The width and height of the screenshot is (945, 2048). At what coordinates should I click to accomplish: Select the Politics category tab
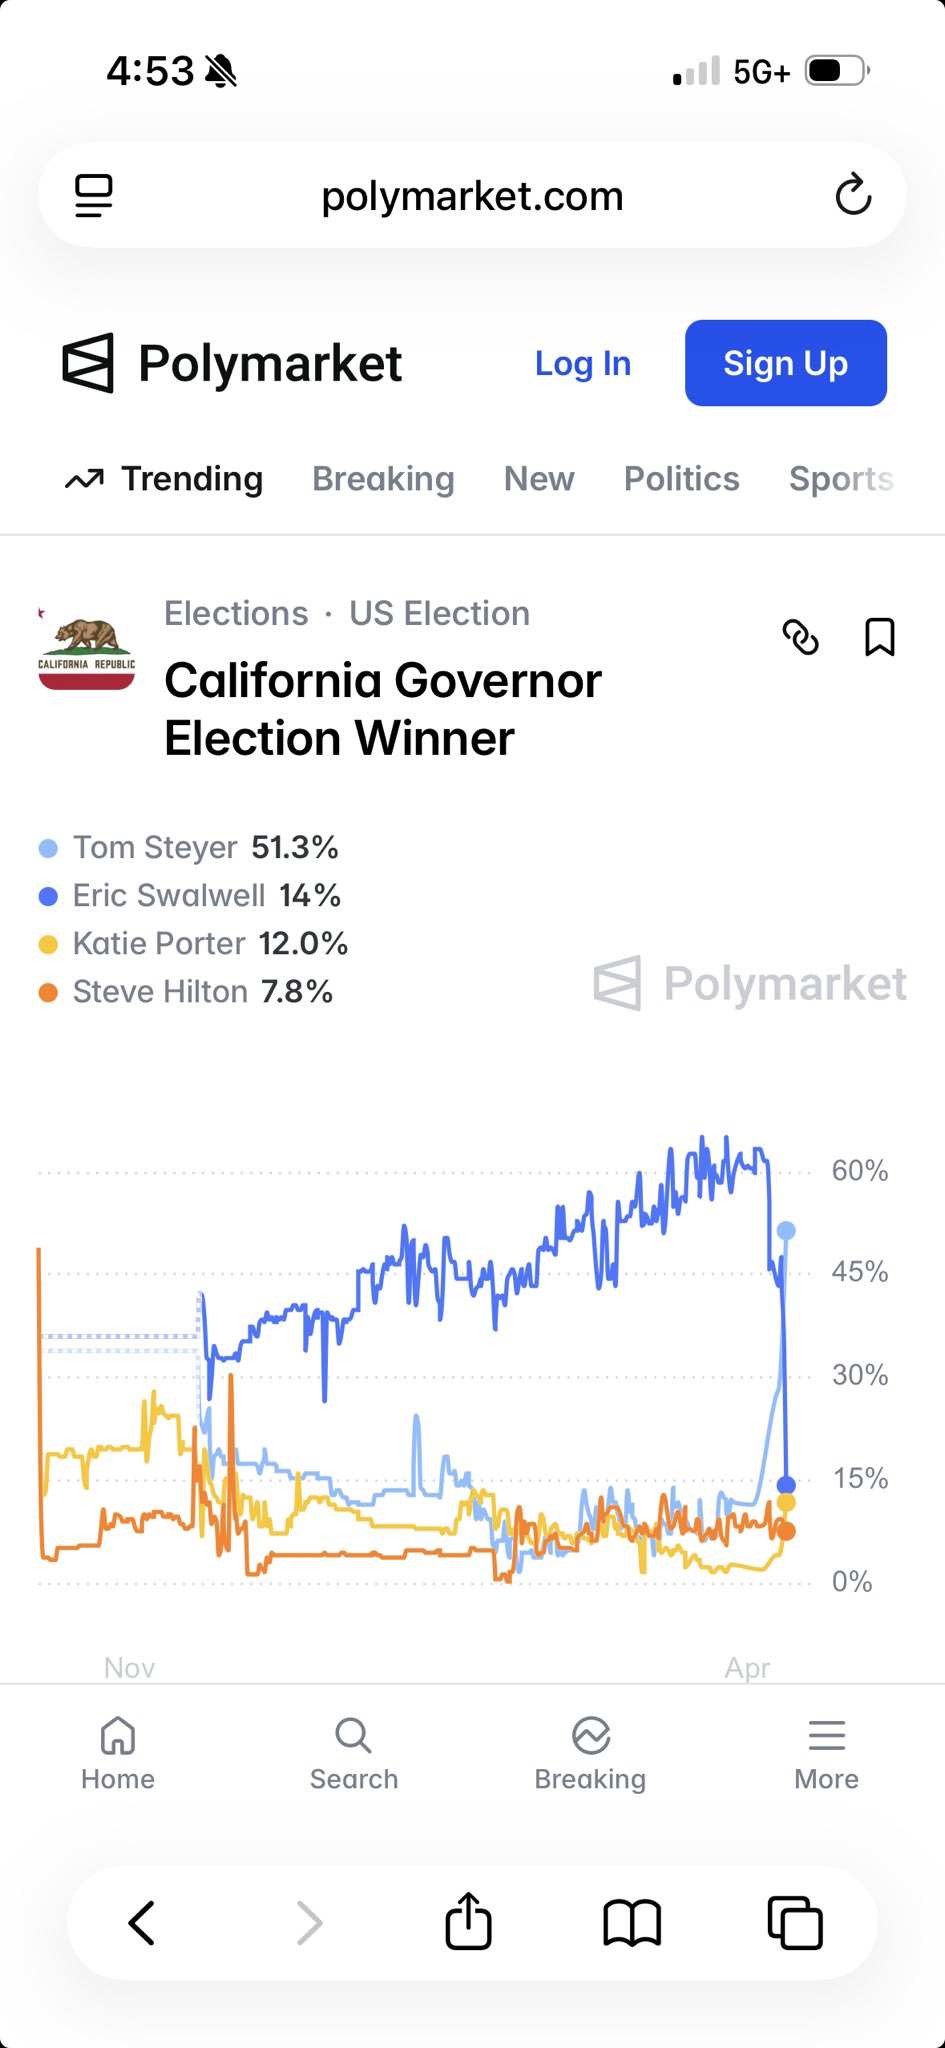682,479
